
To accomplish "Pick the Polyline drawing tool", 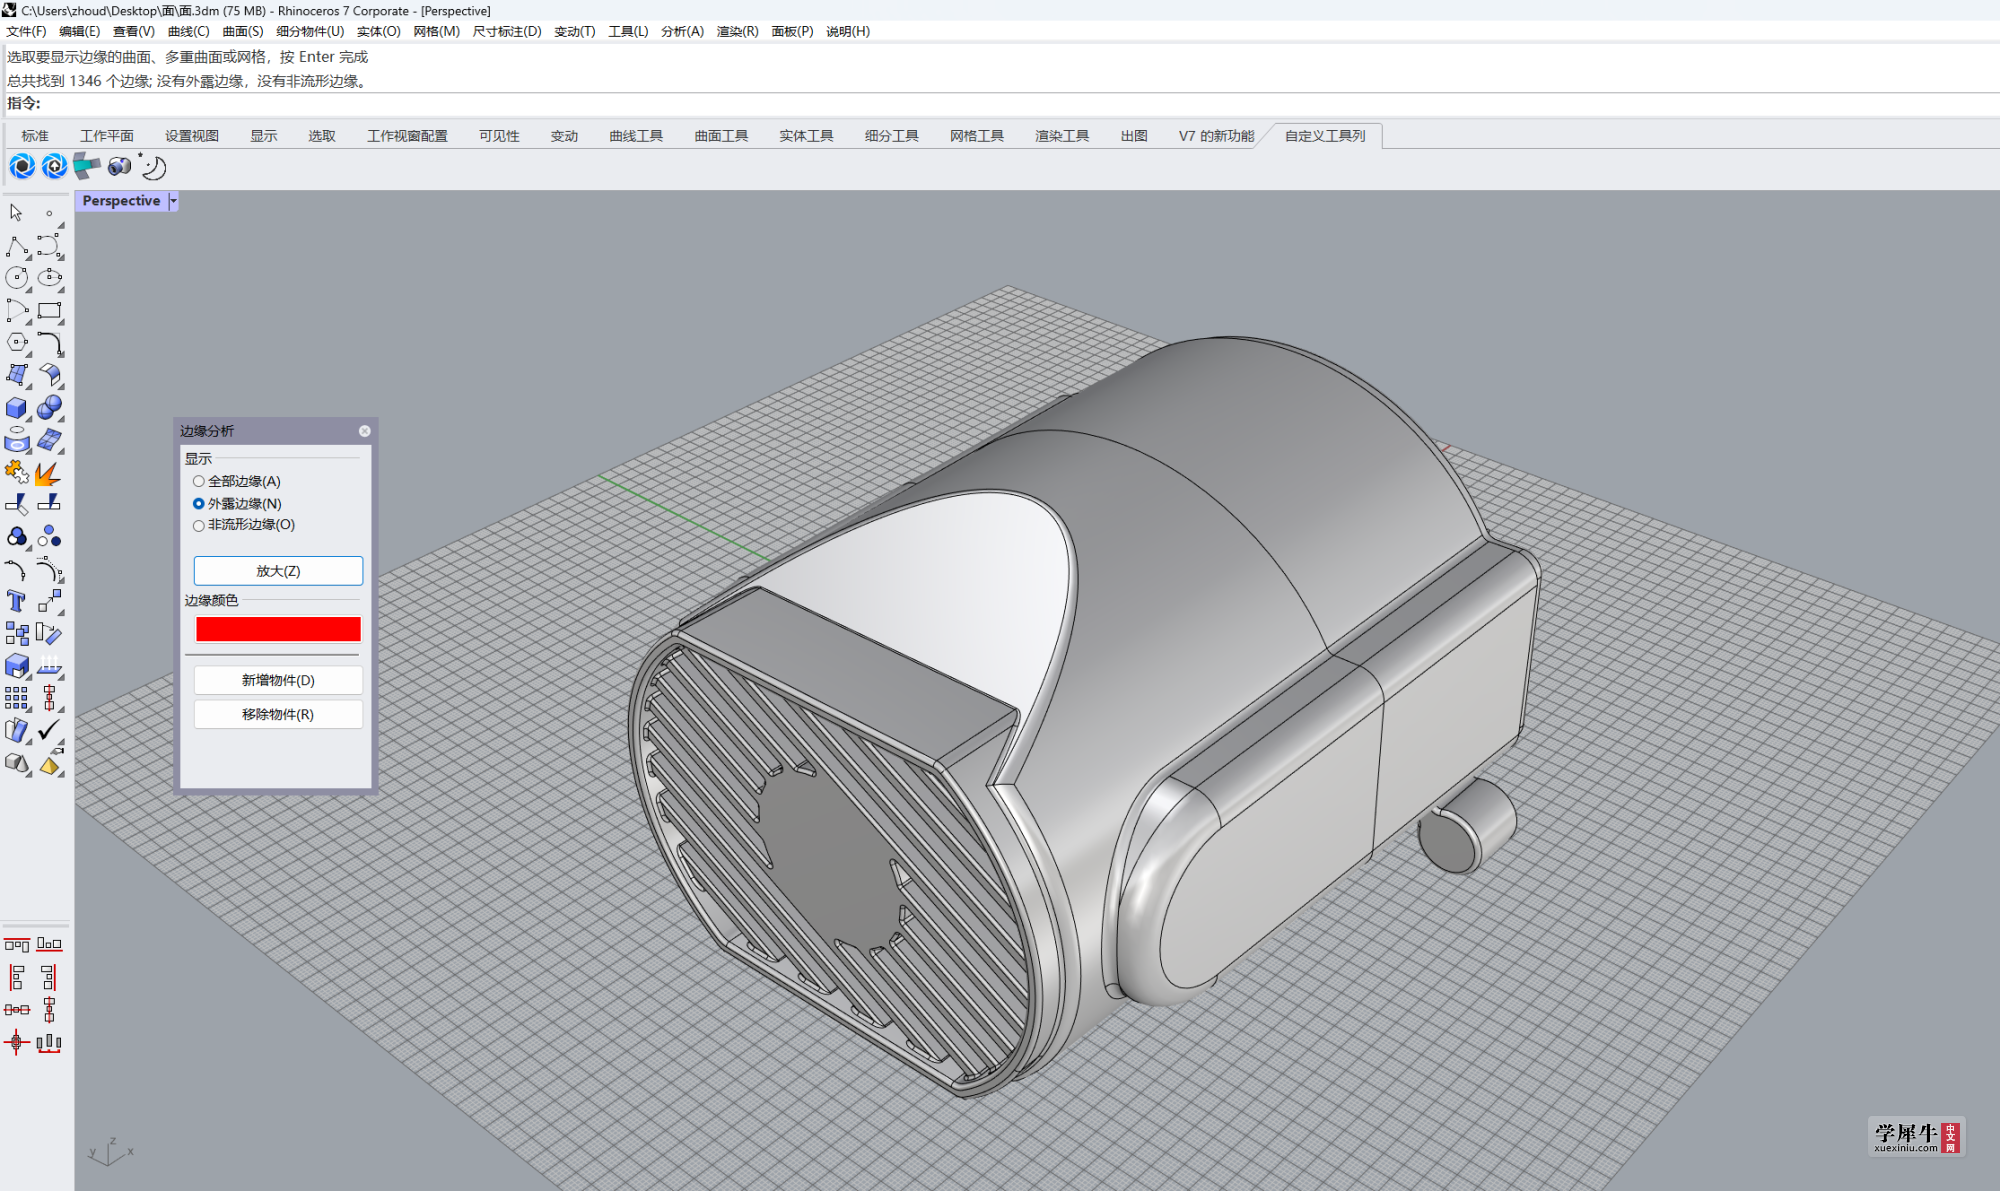I will pos(16,246).
